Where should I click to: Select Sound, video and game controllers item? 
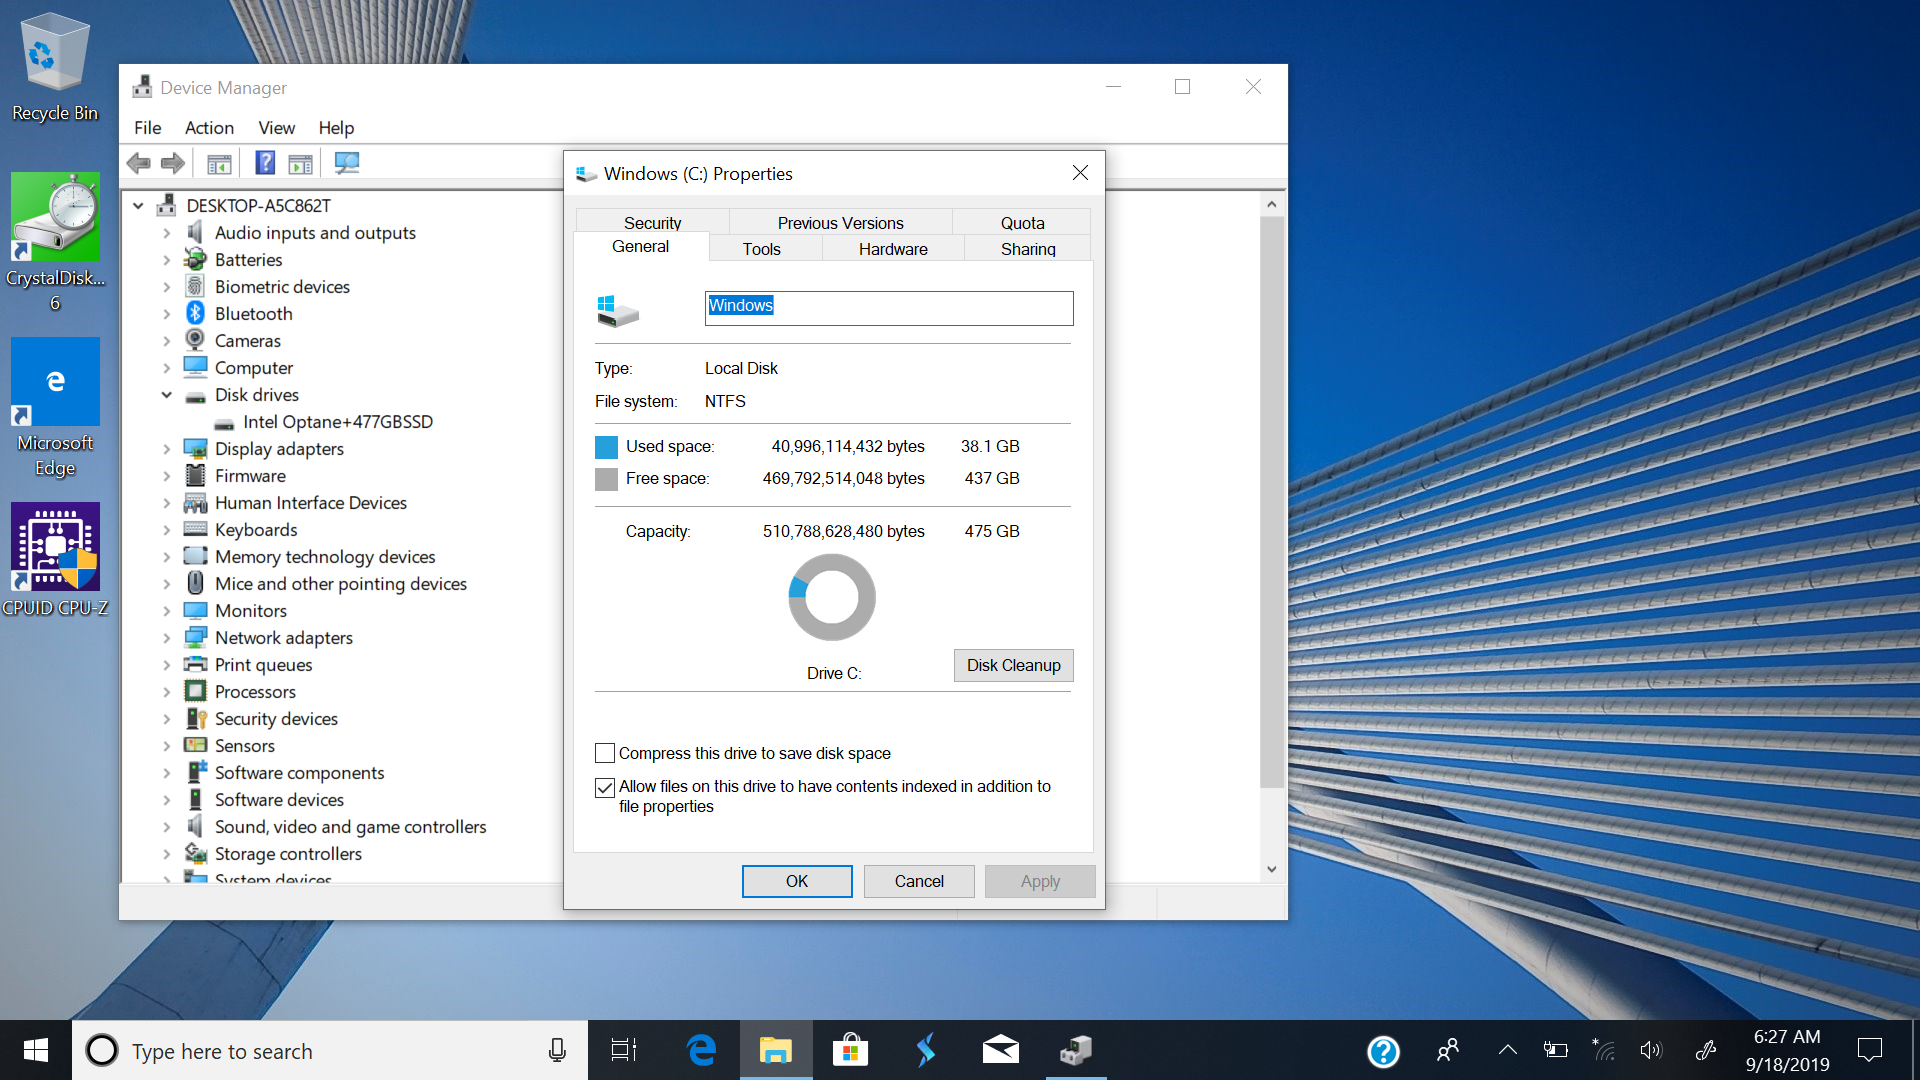pyautogui.click(x=350, y=827)
